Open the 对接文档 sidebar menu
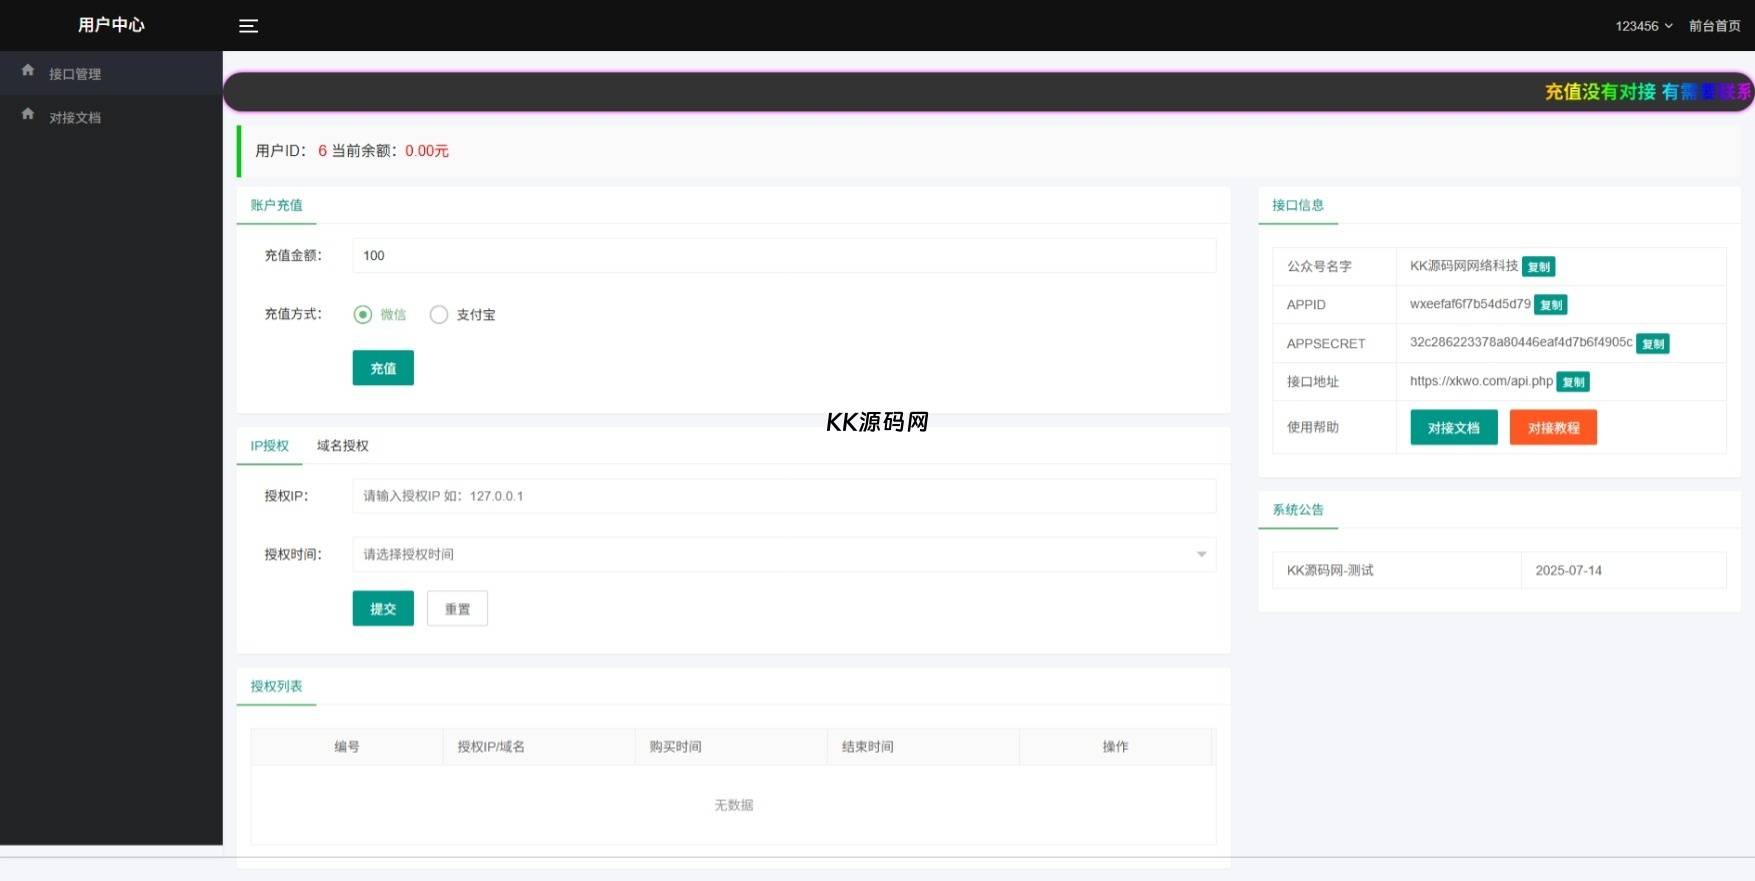Screen dimensions: 1755x881 coord(111,117)
